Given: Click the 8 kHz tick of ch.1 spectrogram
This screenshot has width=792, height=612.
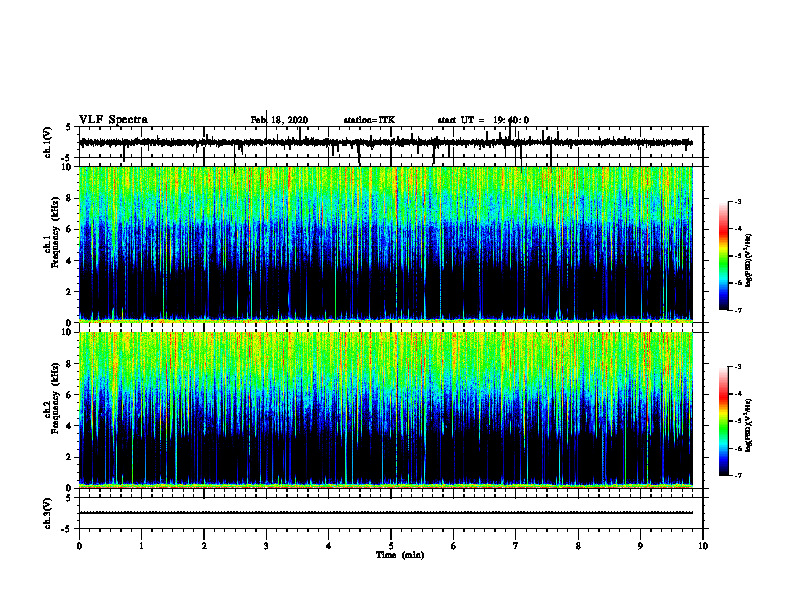Looking at the screenshot, I should 70,198.
